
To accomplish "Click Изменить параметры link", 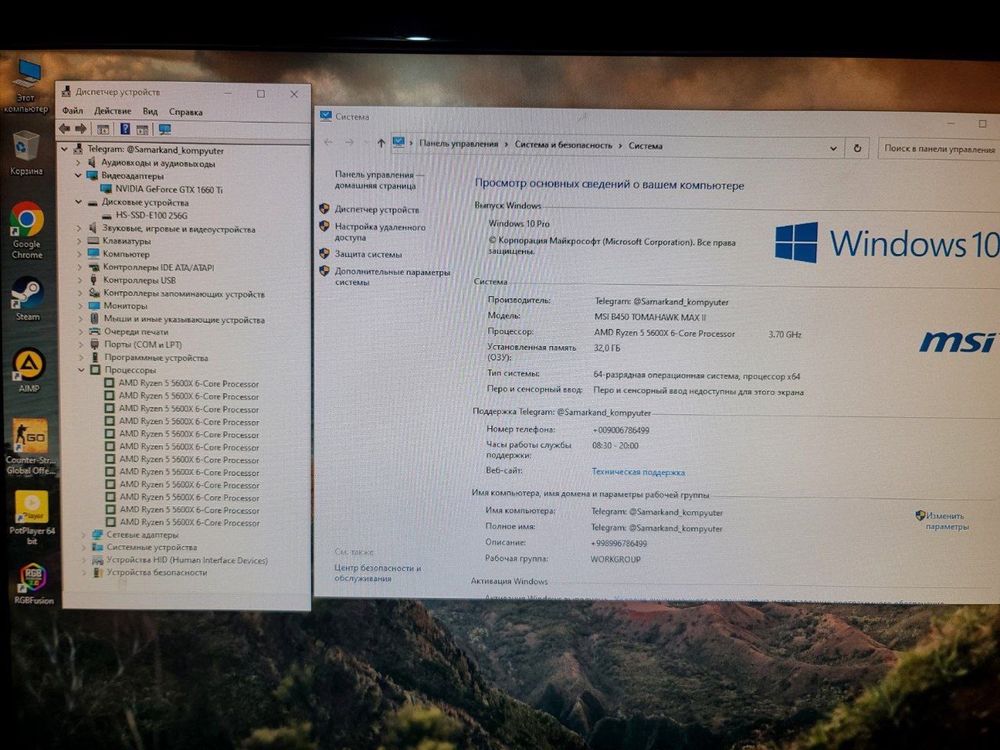I will 946,521.
